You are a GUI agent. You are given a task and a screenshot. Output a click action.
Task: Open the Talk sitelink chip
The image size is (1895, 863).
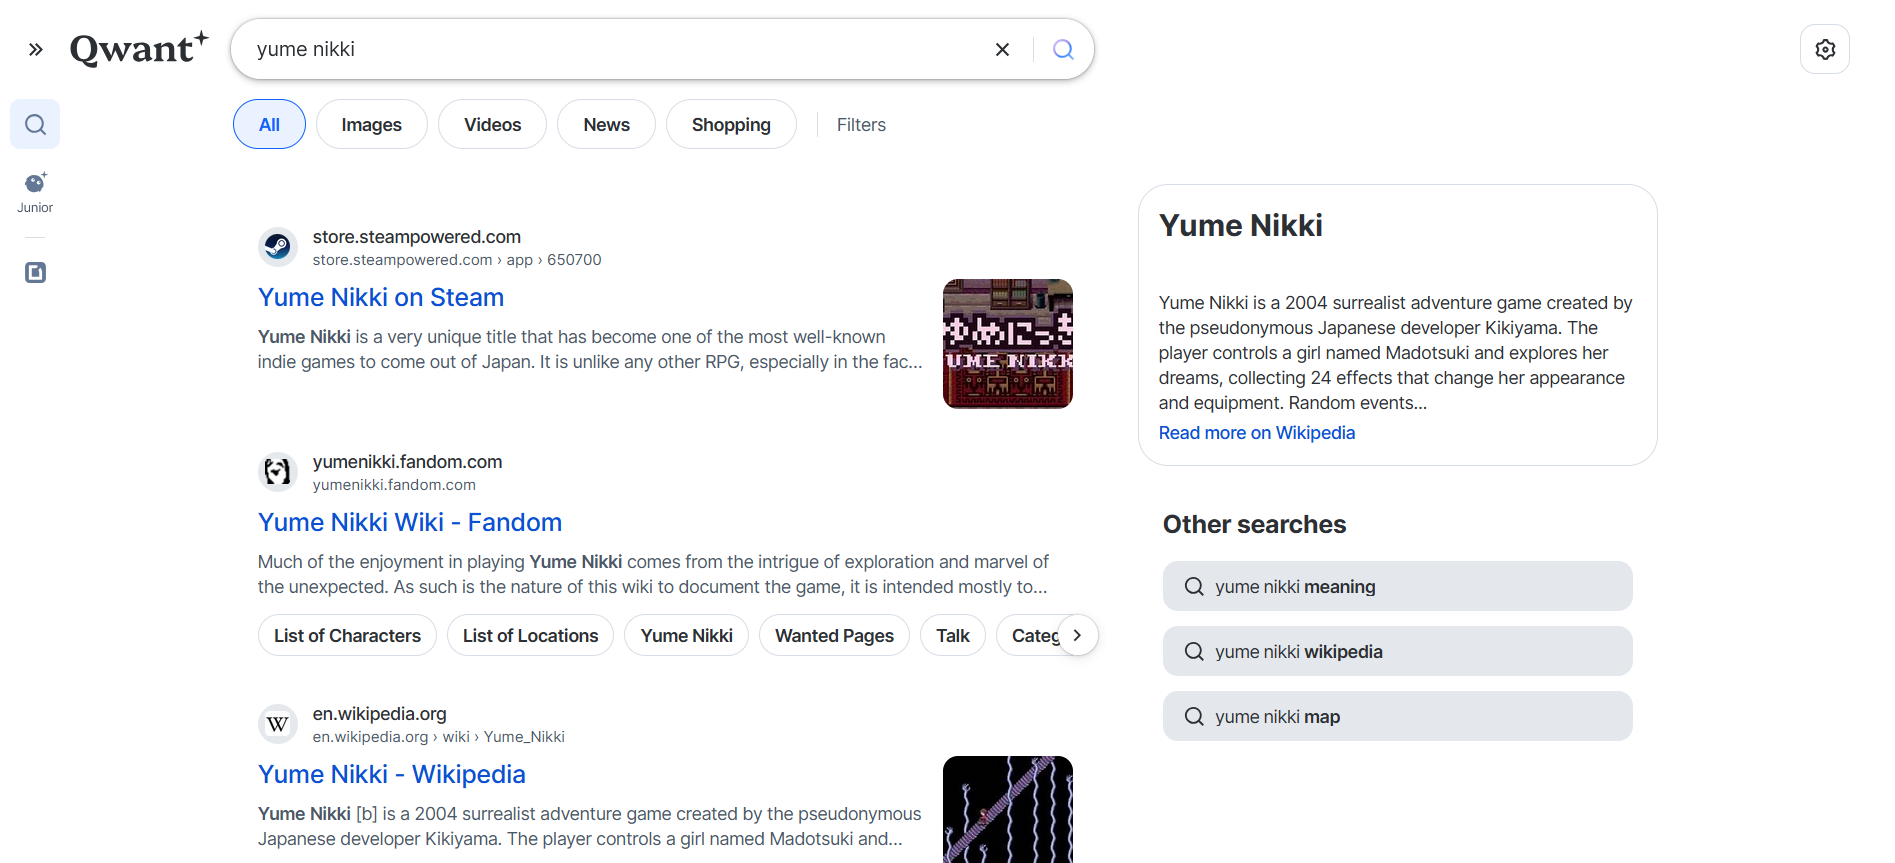(952, 635)
